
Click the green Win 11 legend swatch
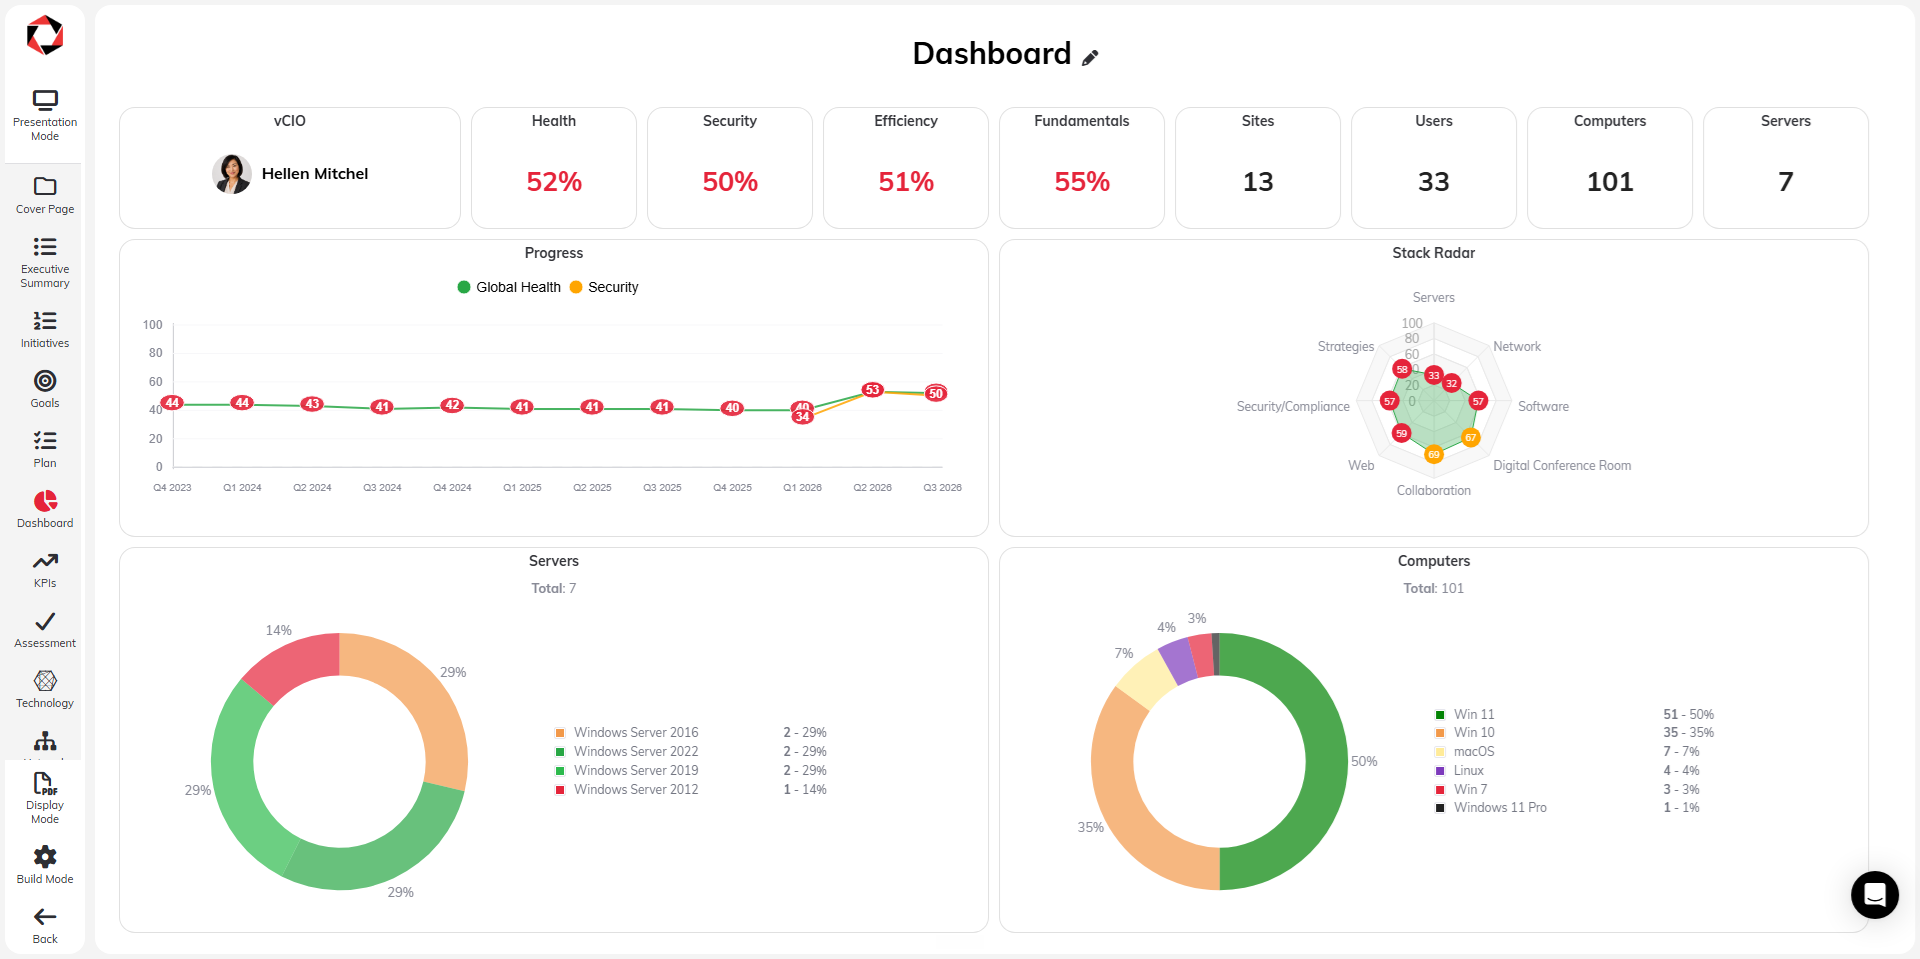click(x=1440, y=715)
